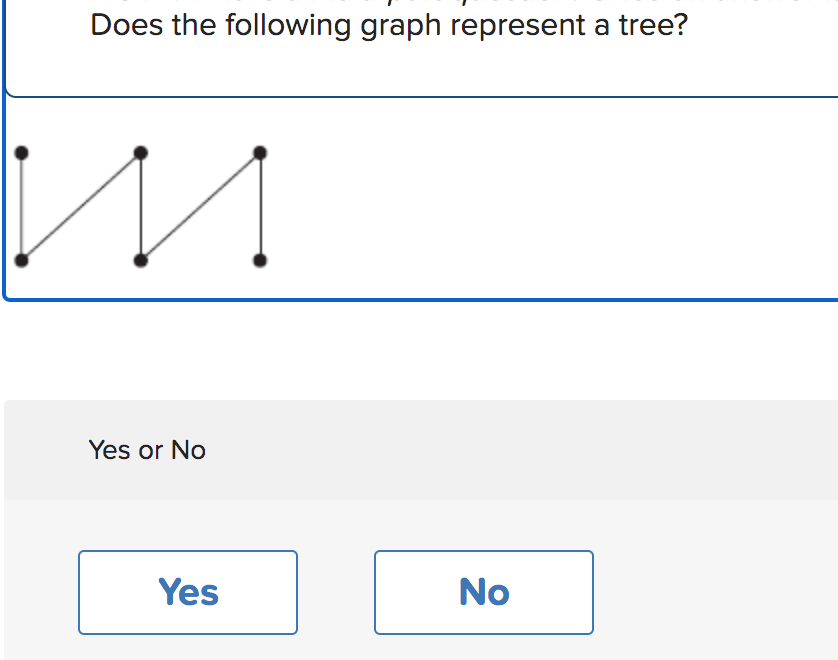Click the diagonal edge between middle and right columns
The height and width of the screenshot is (660, 838).
click(200, 206)
